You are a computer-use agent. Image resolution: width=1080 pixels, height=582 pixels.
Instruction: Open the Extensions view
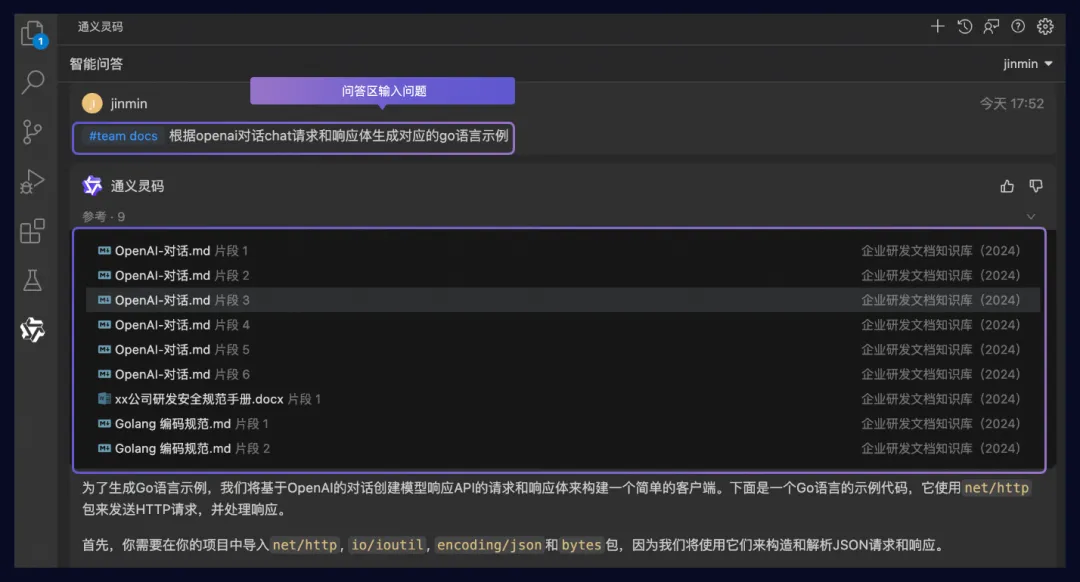[30, 229]
